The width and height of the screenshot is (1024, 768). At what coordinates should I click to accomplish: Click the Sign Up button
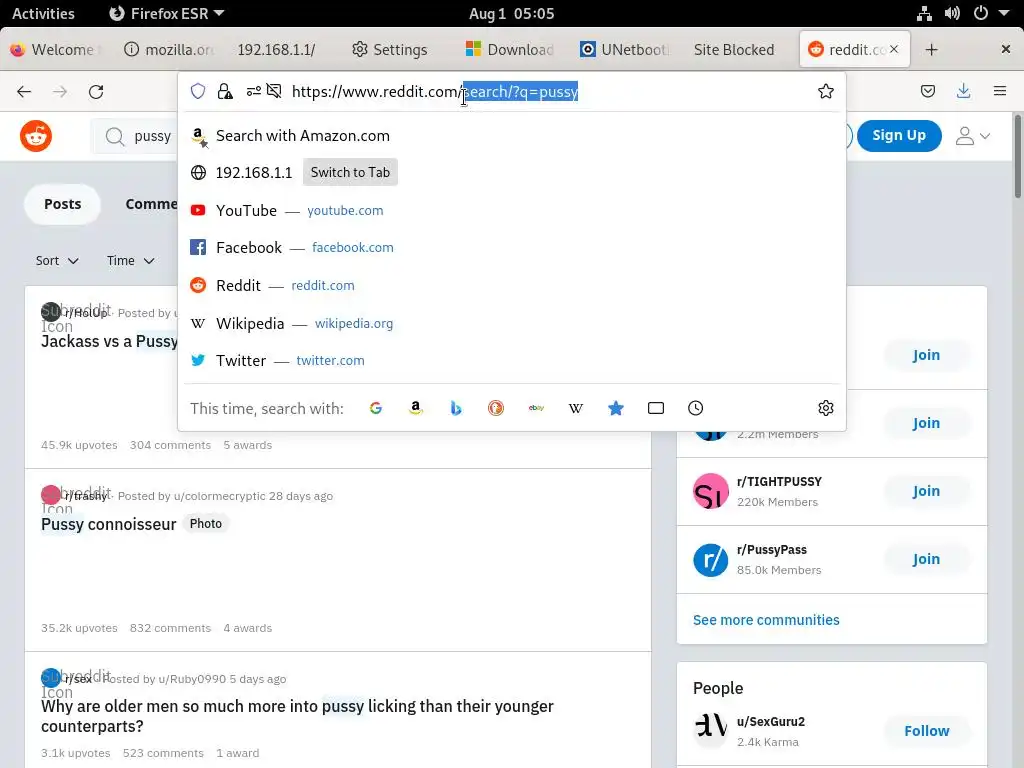tap(899, 136)
